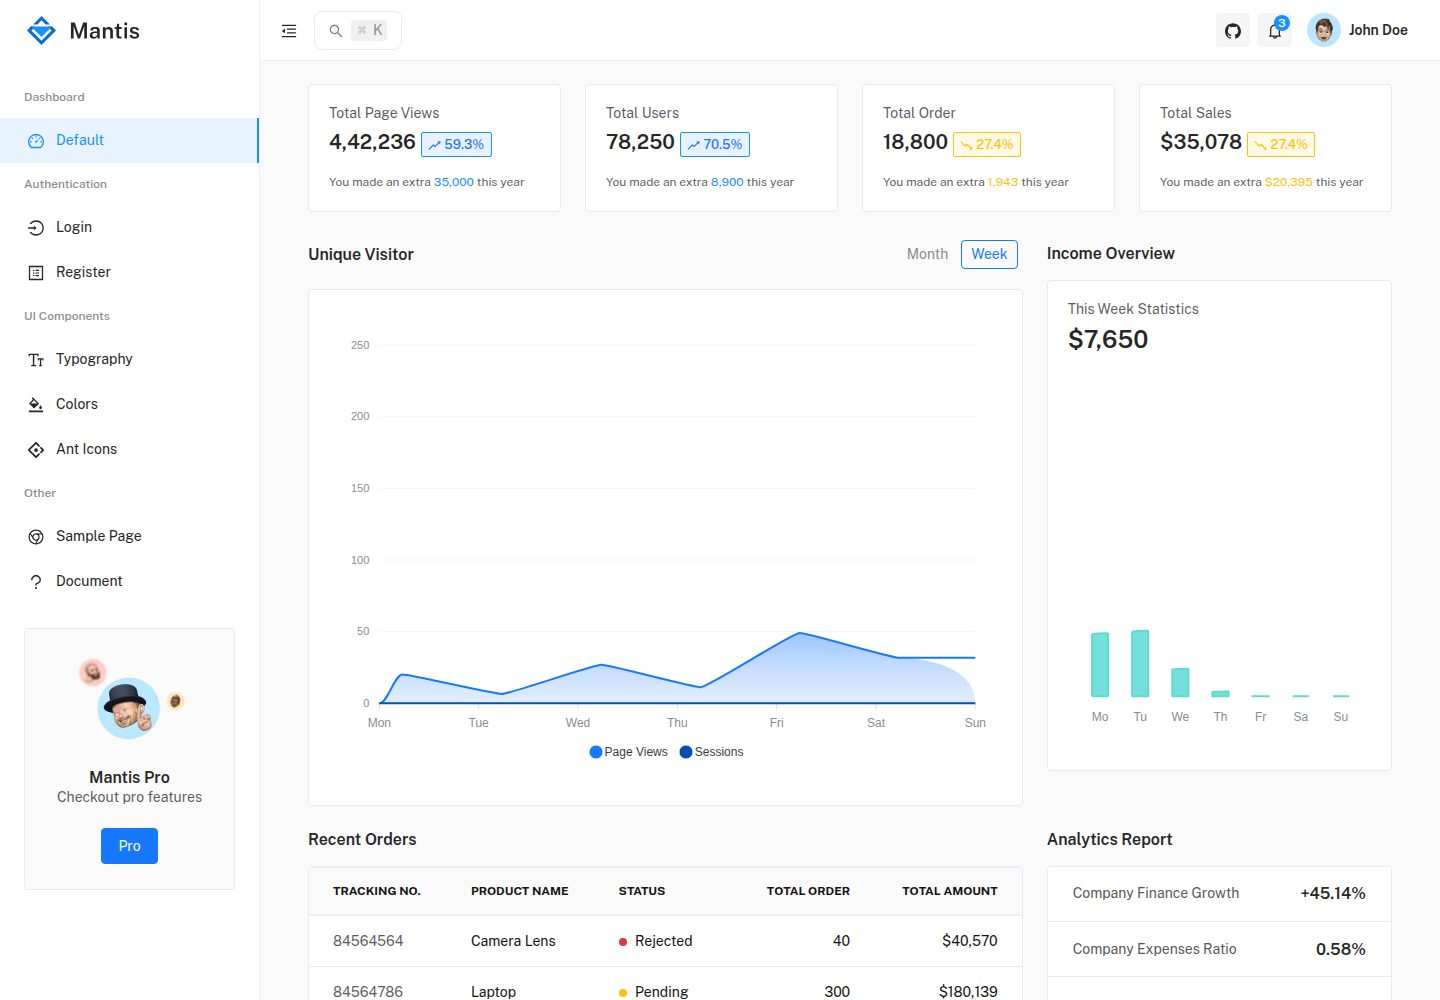The width and height of the screenshot is (1440, 1000).
Task: Collapse the sidebar with the menu-fold icon
Action: tap(289, 31)
